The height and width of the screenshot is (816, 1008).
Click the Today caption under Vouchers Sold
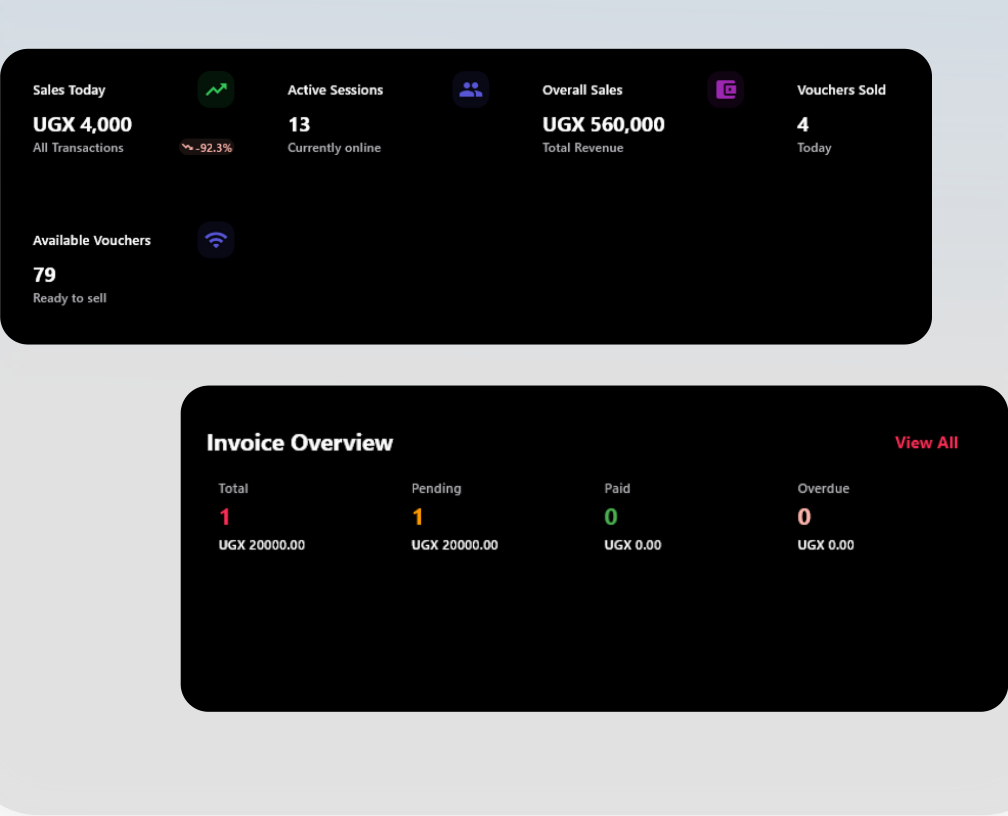click(814, 147)
